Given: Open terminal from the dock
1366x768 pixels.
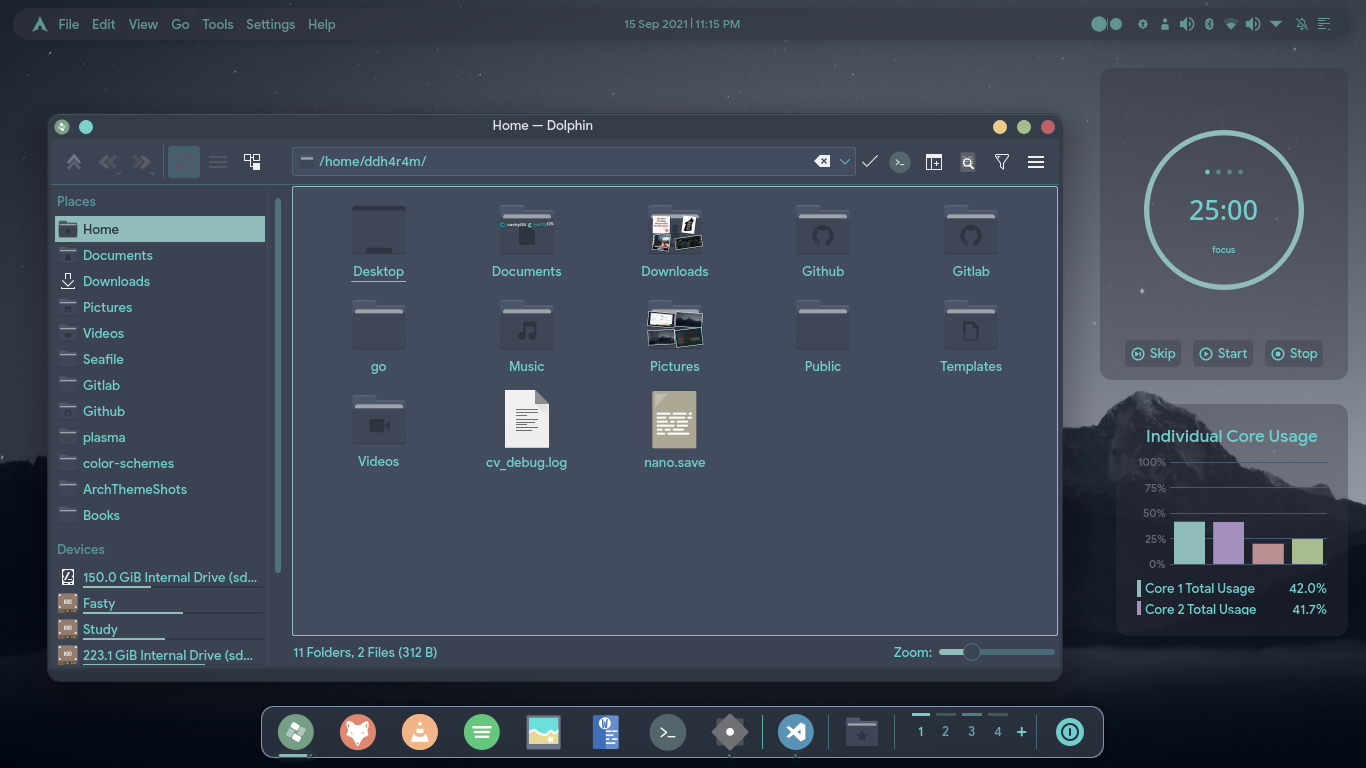Looking at the screenshot, I should point(668,733).
